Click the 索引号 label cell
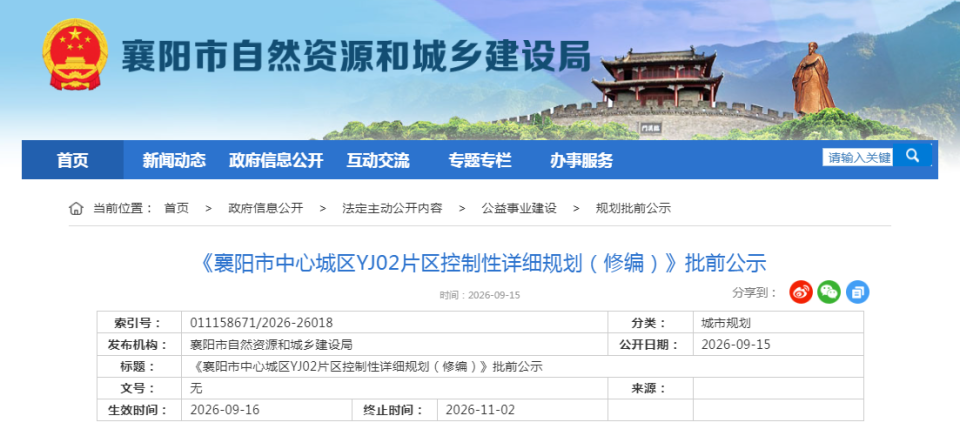Viewport: 960px width, 436px height. [x=139, y=323]
